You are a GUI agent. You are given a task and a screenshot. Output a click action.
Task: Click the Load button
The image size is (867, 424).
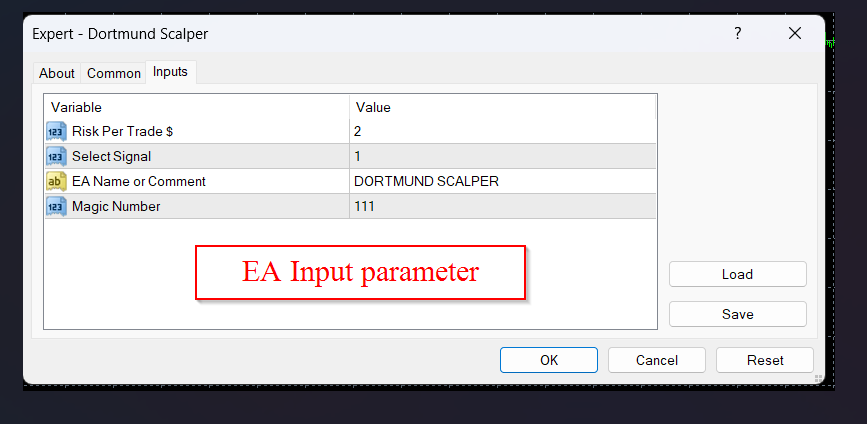pos(738,274)
